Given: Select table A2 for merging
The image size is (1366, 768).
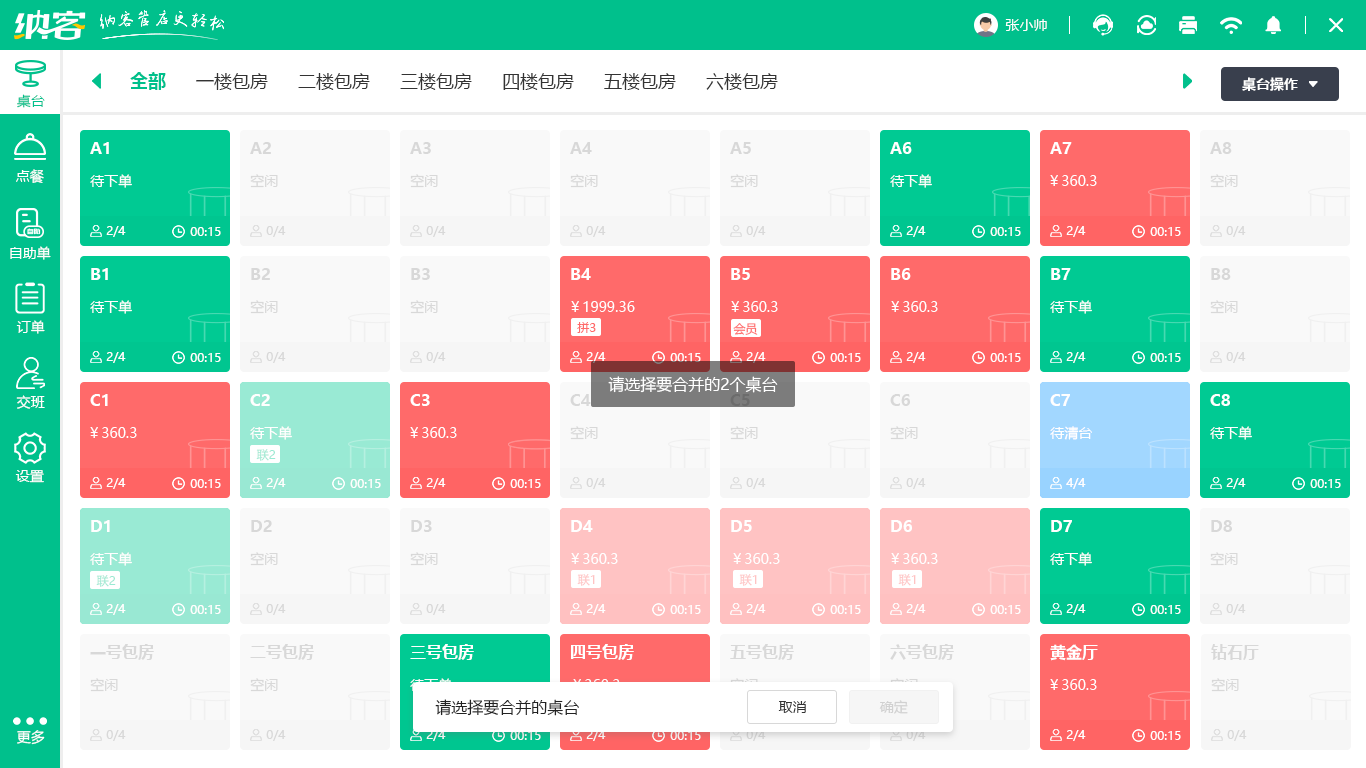Looking at the screenshot, I should pyautogui.click(x=314, y=186).
